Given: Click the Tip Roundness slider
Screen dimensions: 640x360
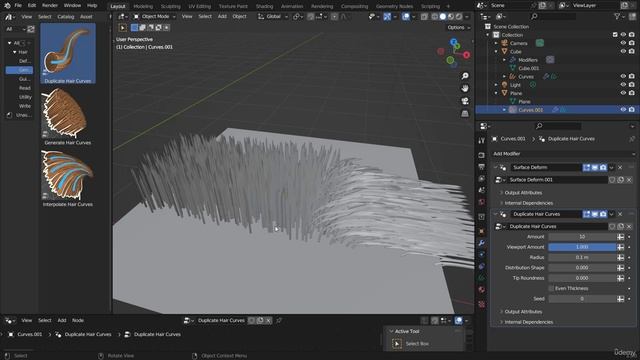Looking at the screenshot, I should (x=582, y=278).
